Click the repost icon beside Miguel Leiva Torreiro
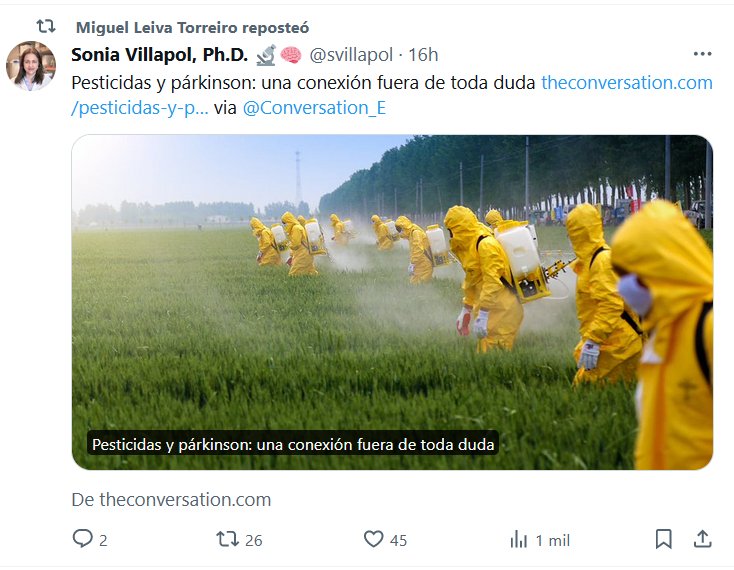Screen dimensions: 734x570 coord(46,26)
